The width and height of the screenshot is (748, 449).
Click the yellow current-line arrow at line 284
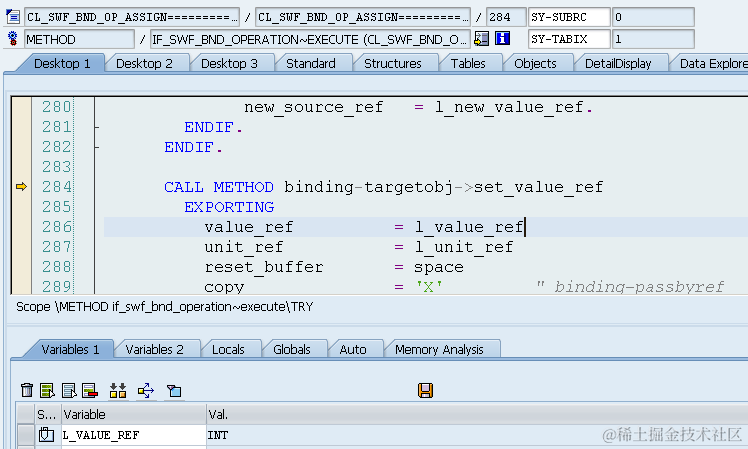pyautogui.click(x=21, y=187)
